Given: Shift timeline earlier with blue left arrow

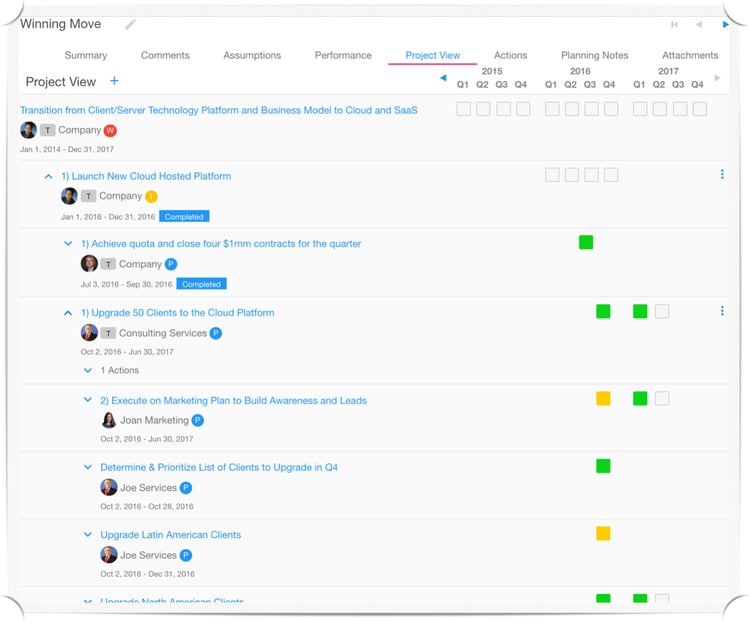Looking at the screenshot, I should [443, 78].
